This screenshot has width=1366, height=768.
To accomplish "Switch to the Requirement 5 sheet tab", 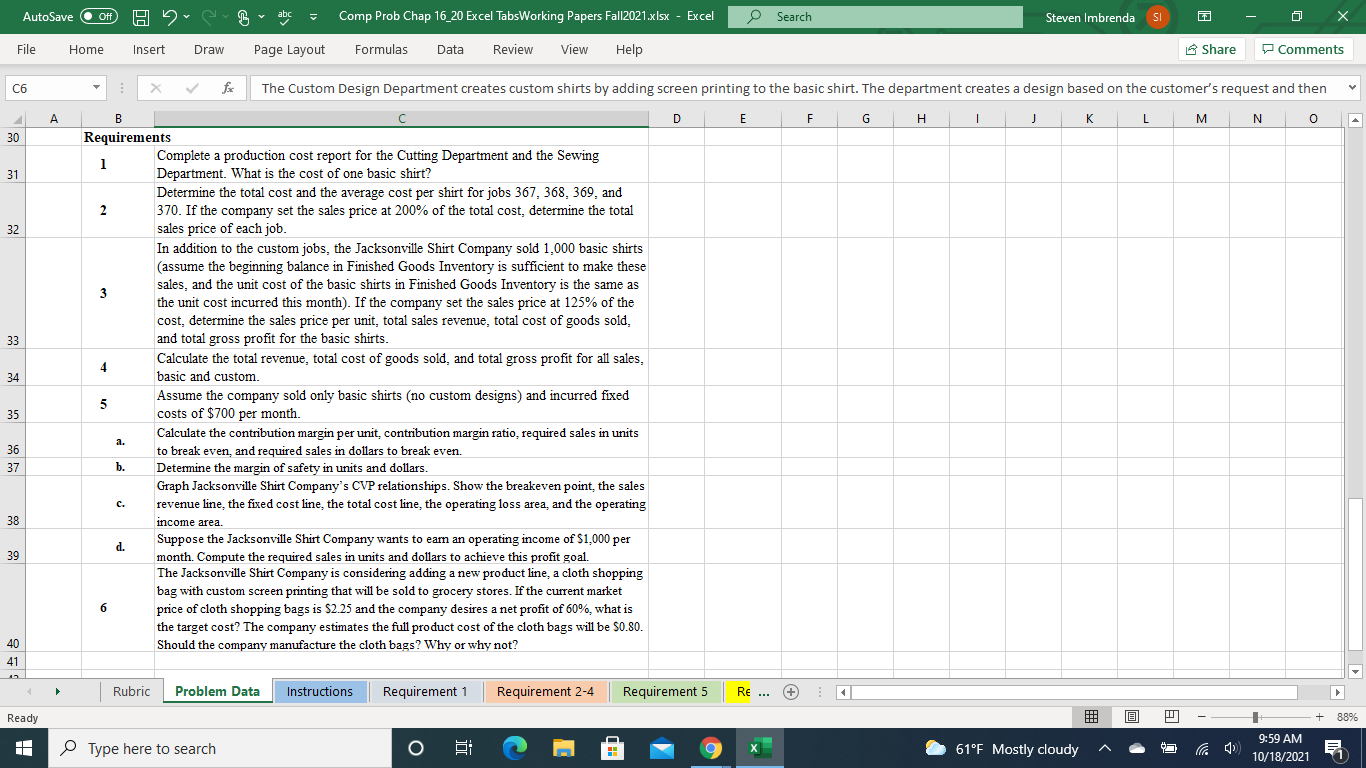I will [x=664, y=691].
